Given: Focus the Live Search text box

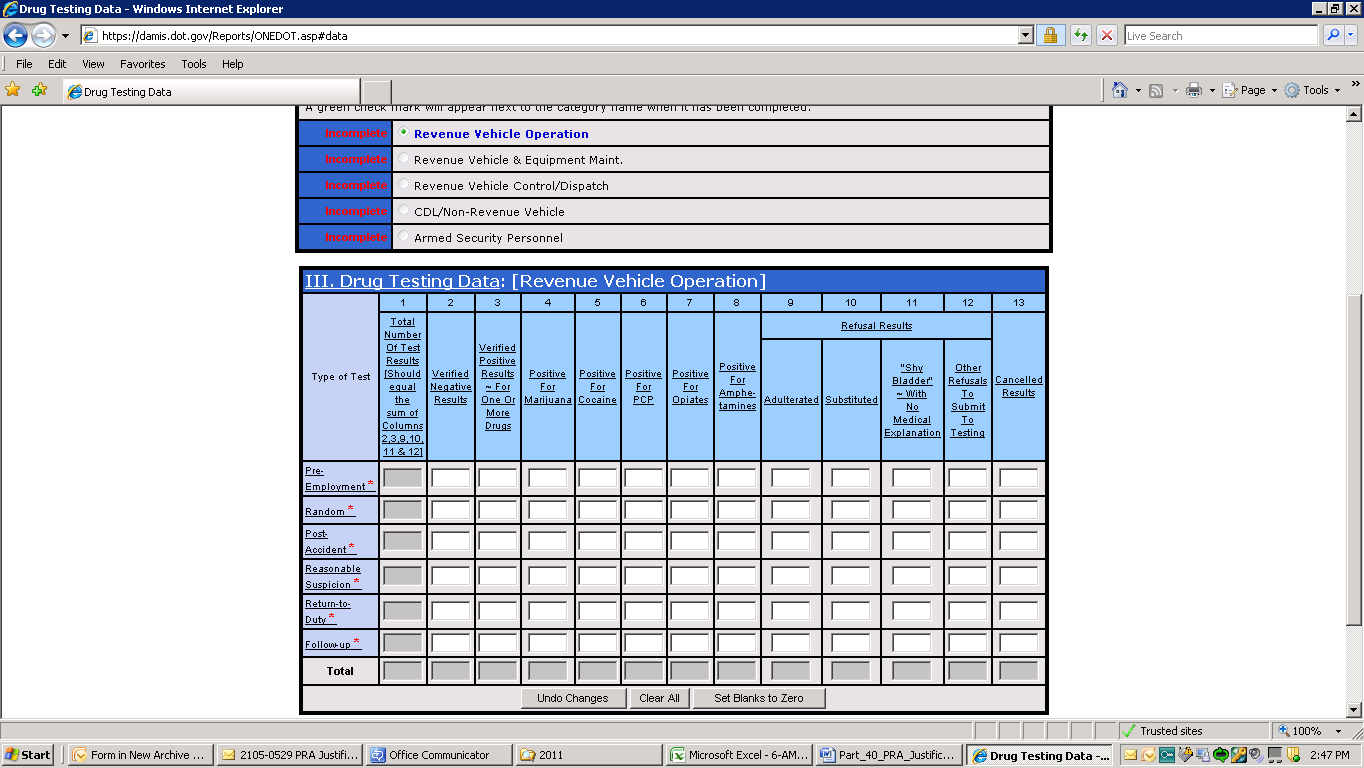Looking at the screenshot, I should pyautogui.click(x=1220, y=36).
